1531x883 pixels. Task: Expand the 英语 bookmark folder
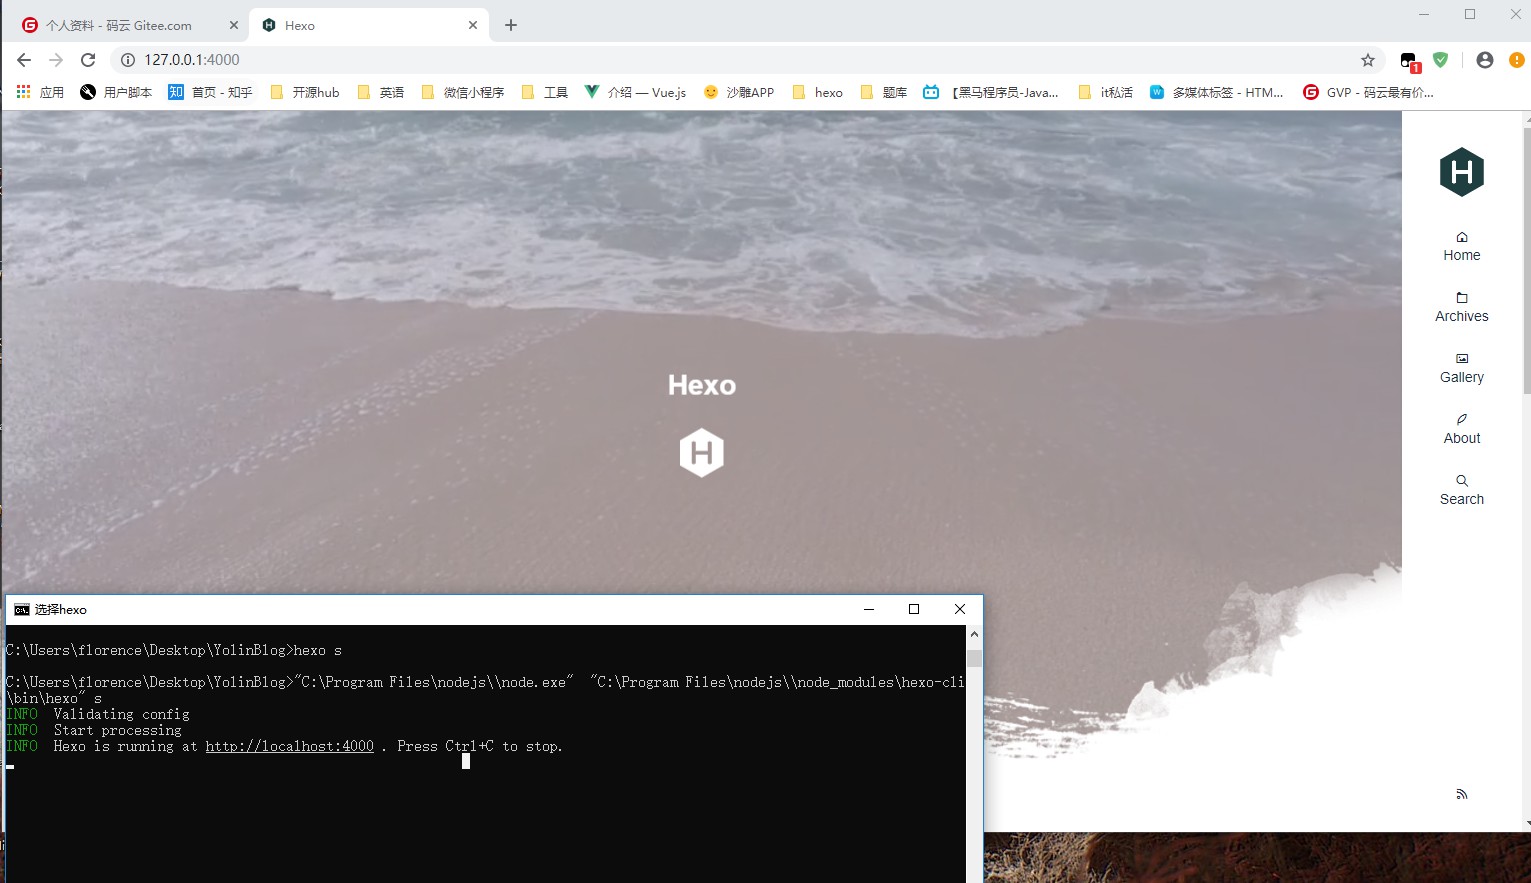(x=381, y=92)
